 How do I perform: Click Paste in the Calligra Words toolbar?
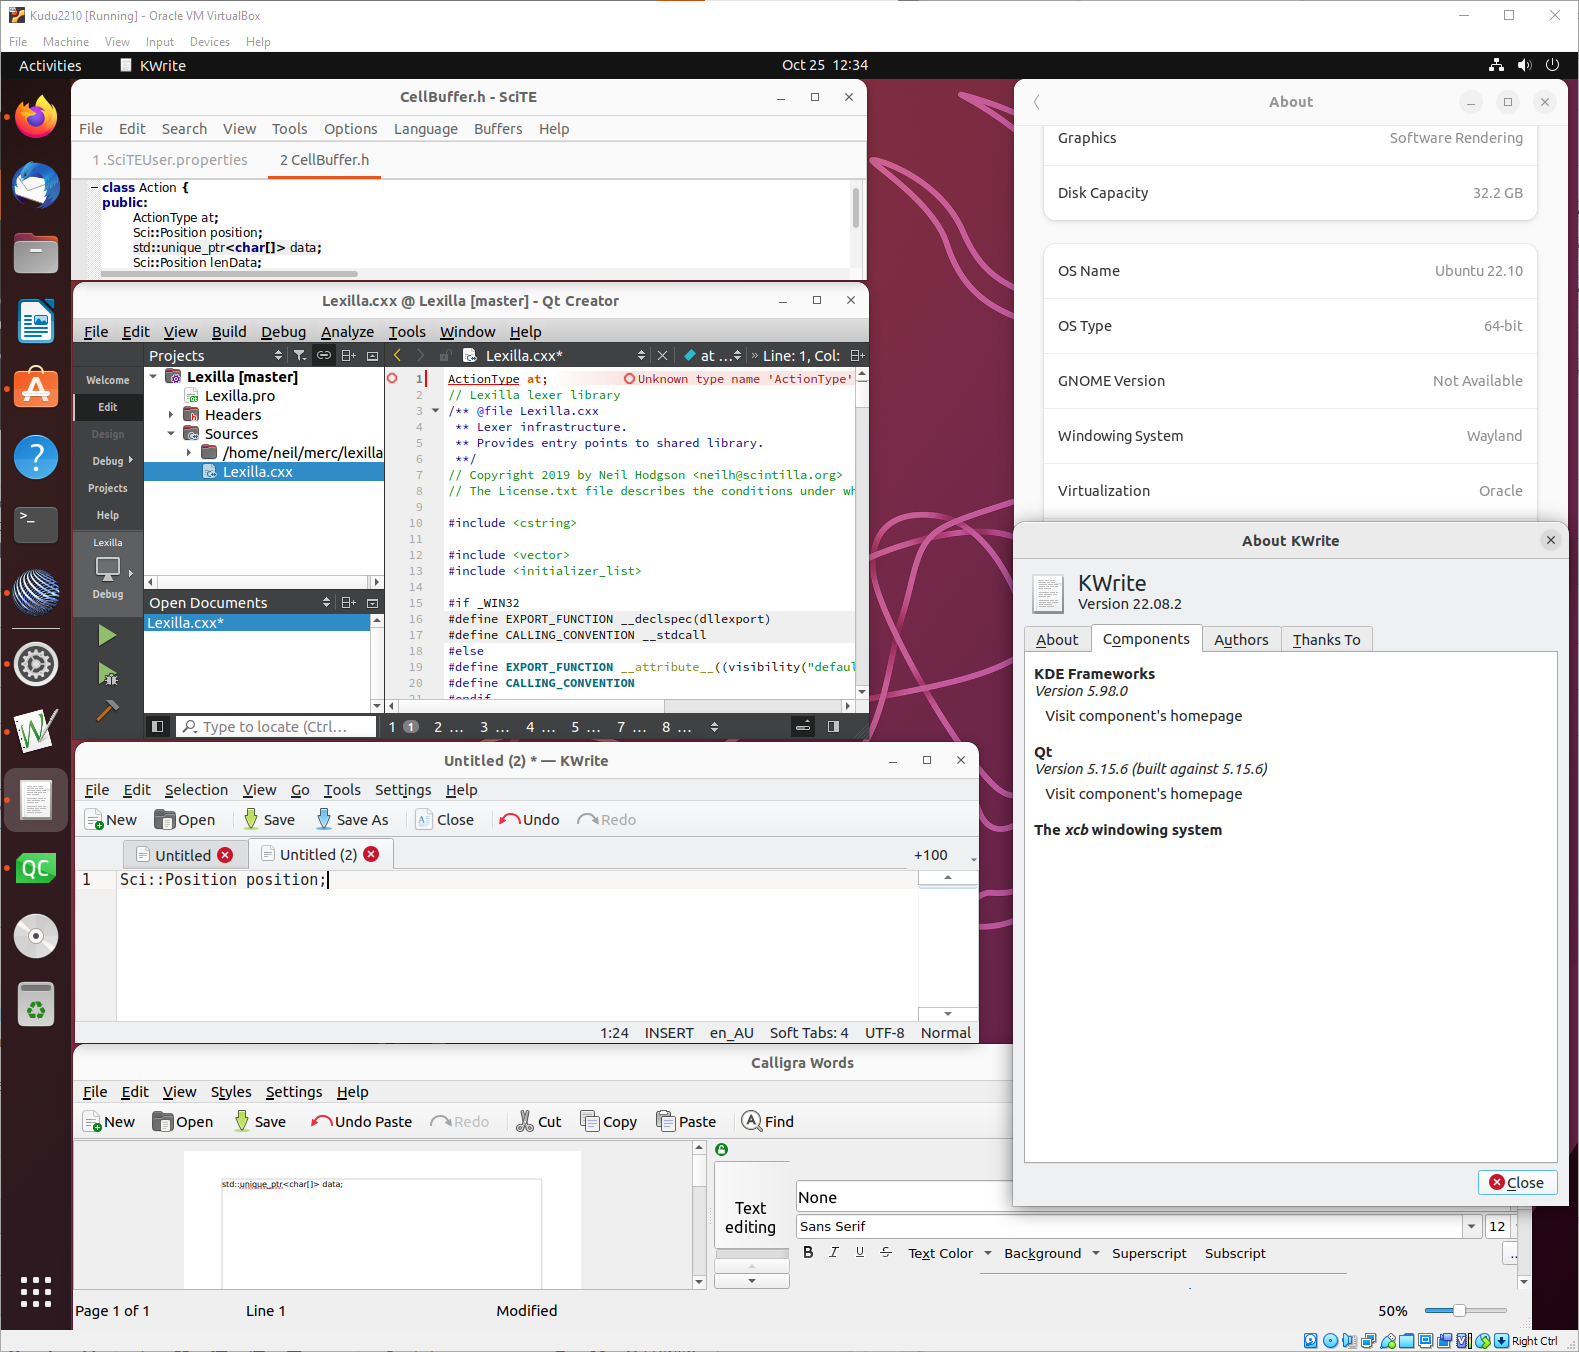pyautogui.click(x=686, y=1122)
